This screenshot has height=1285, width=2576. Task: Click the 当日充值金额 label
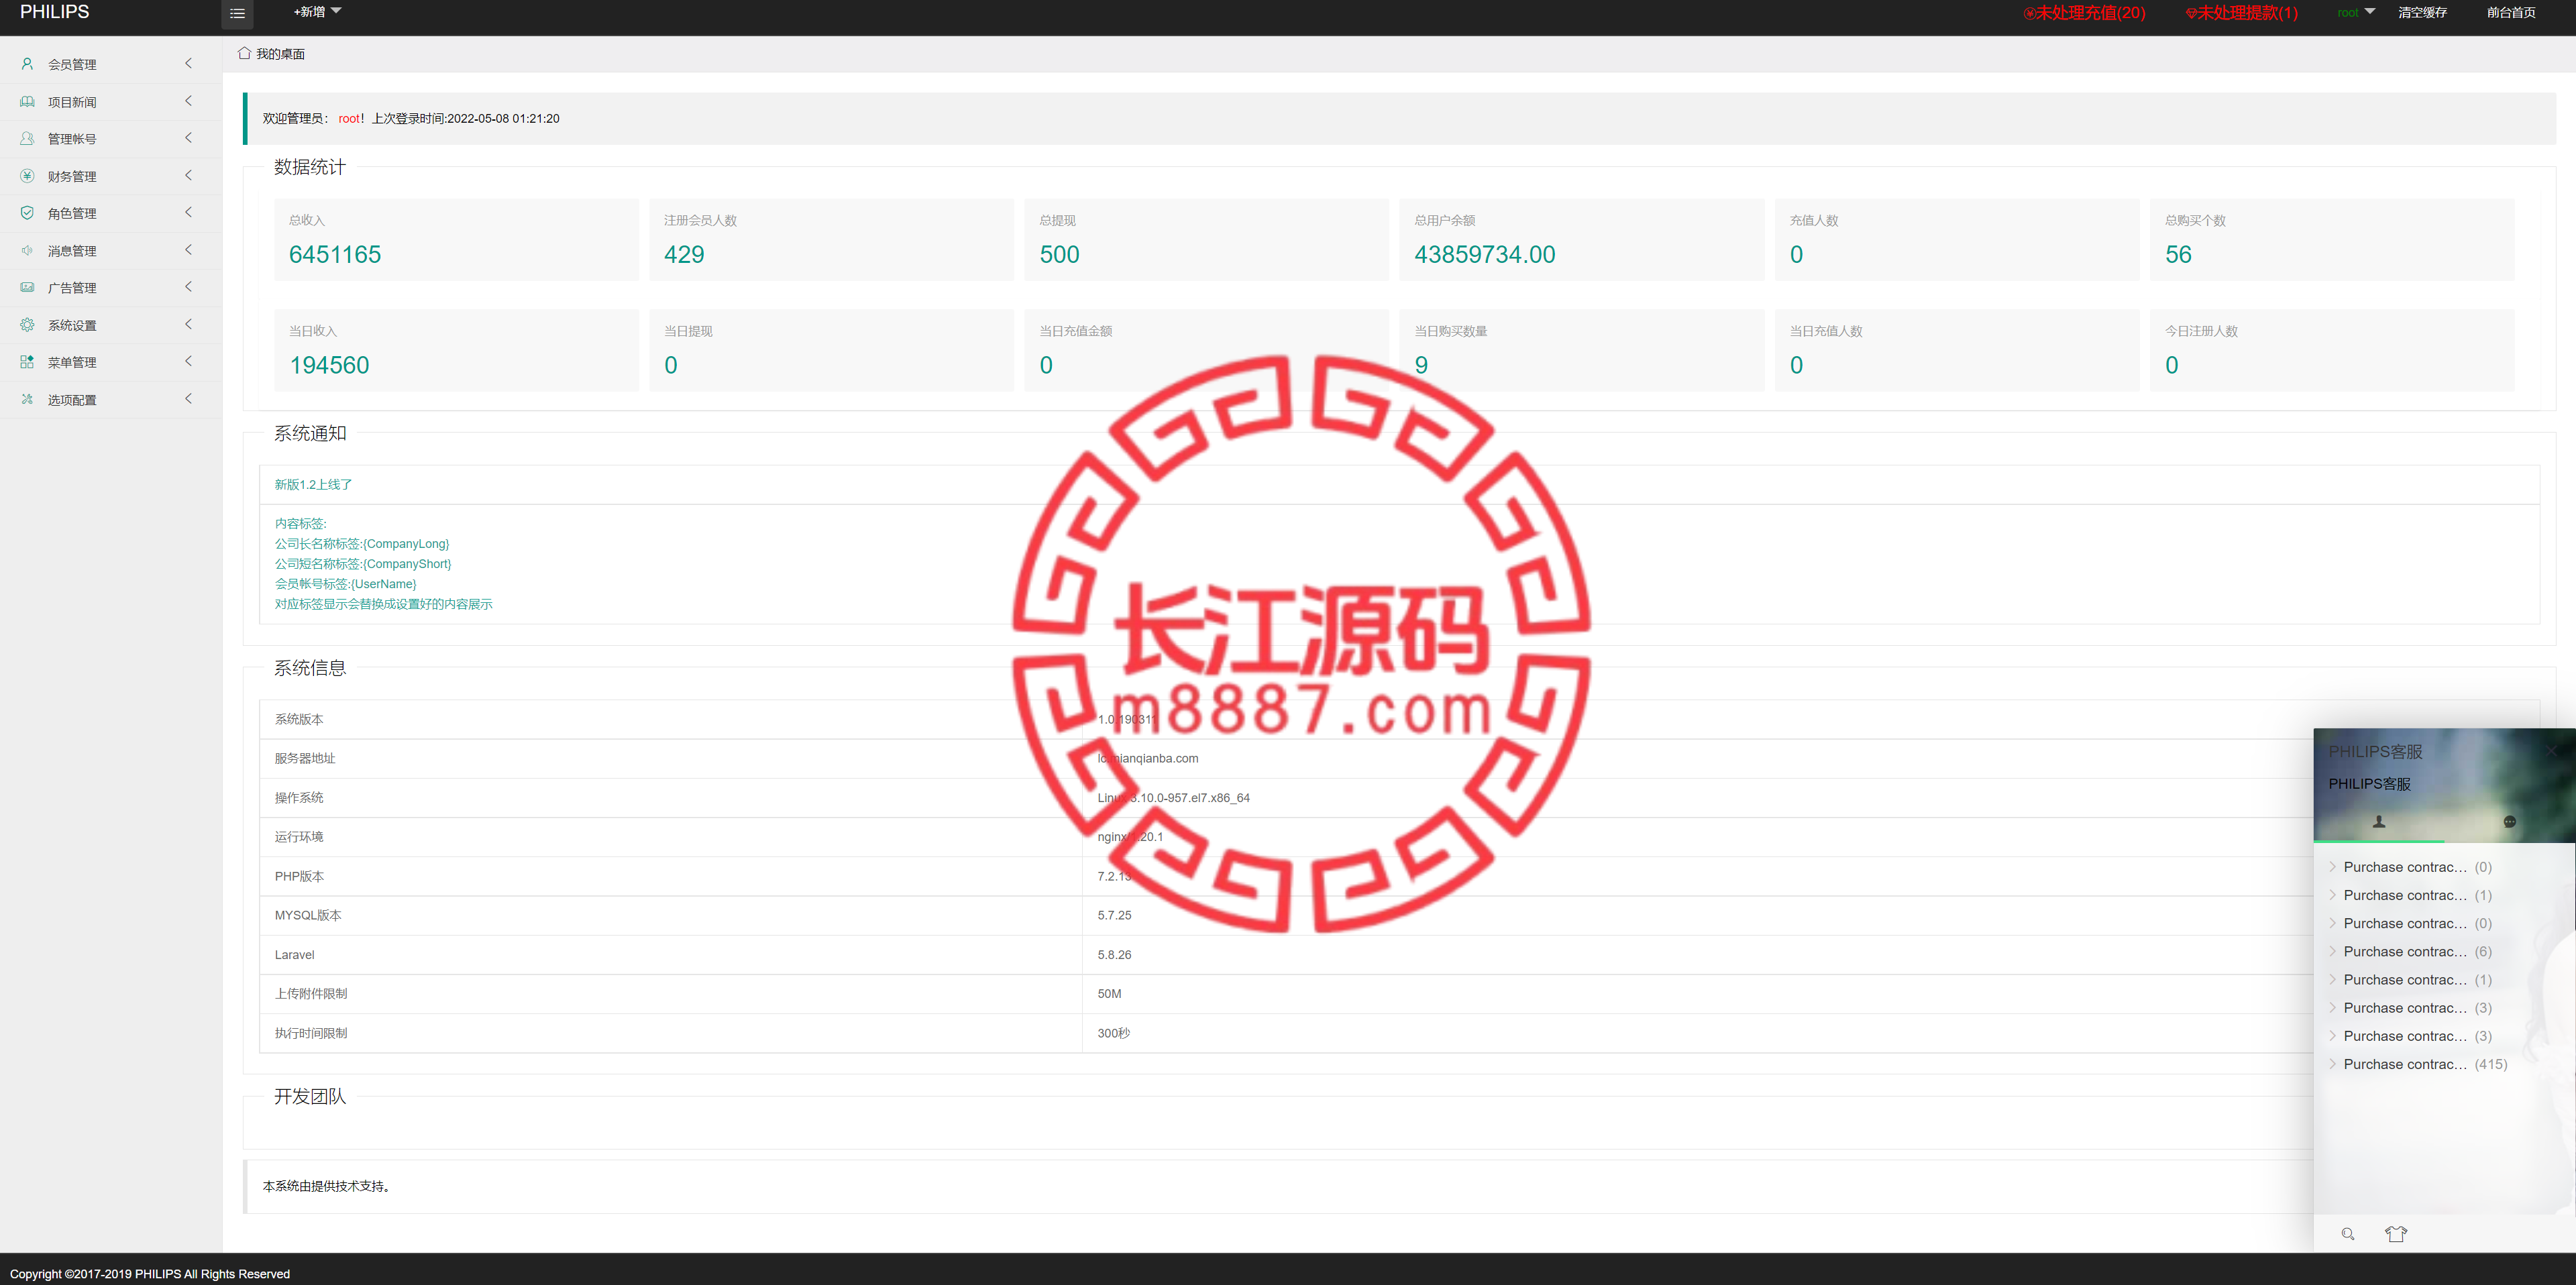pyautogui.click(x=1075, y=331)
